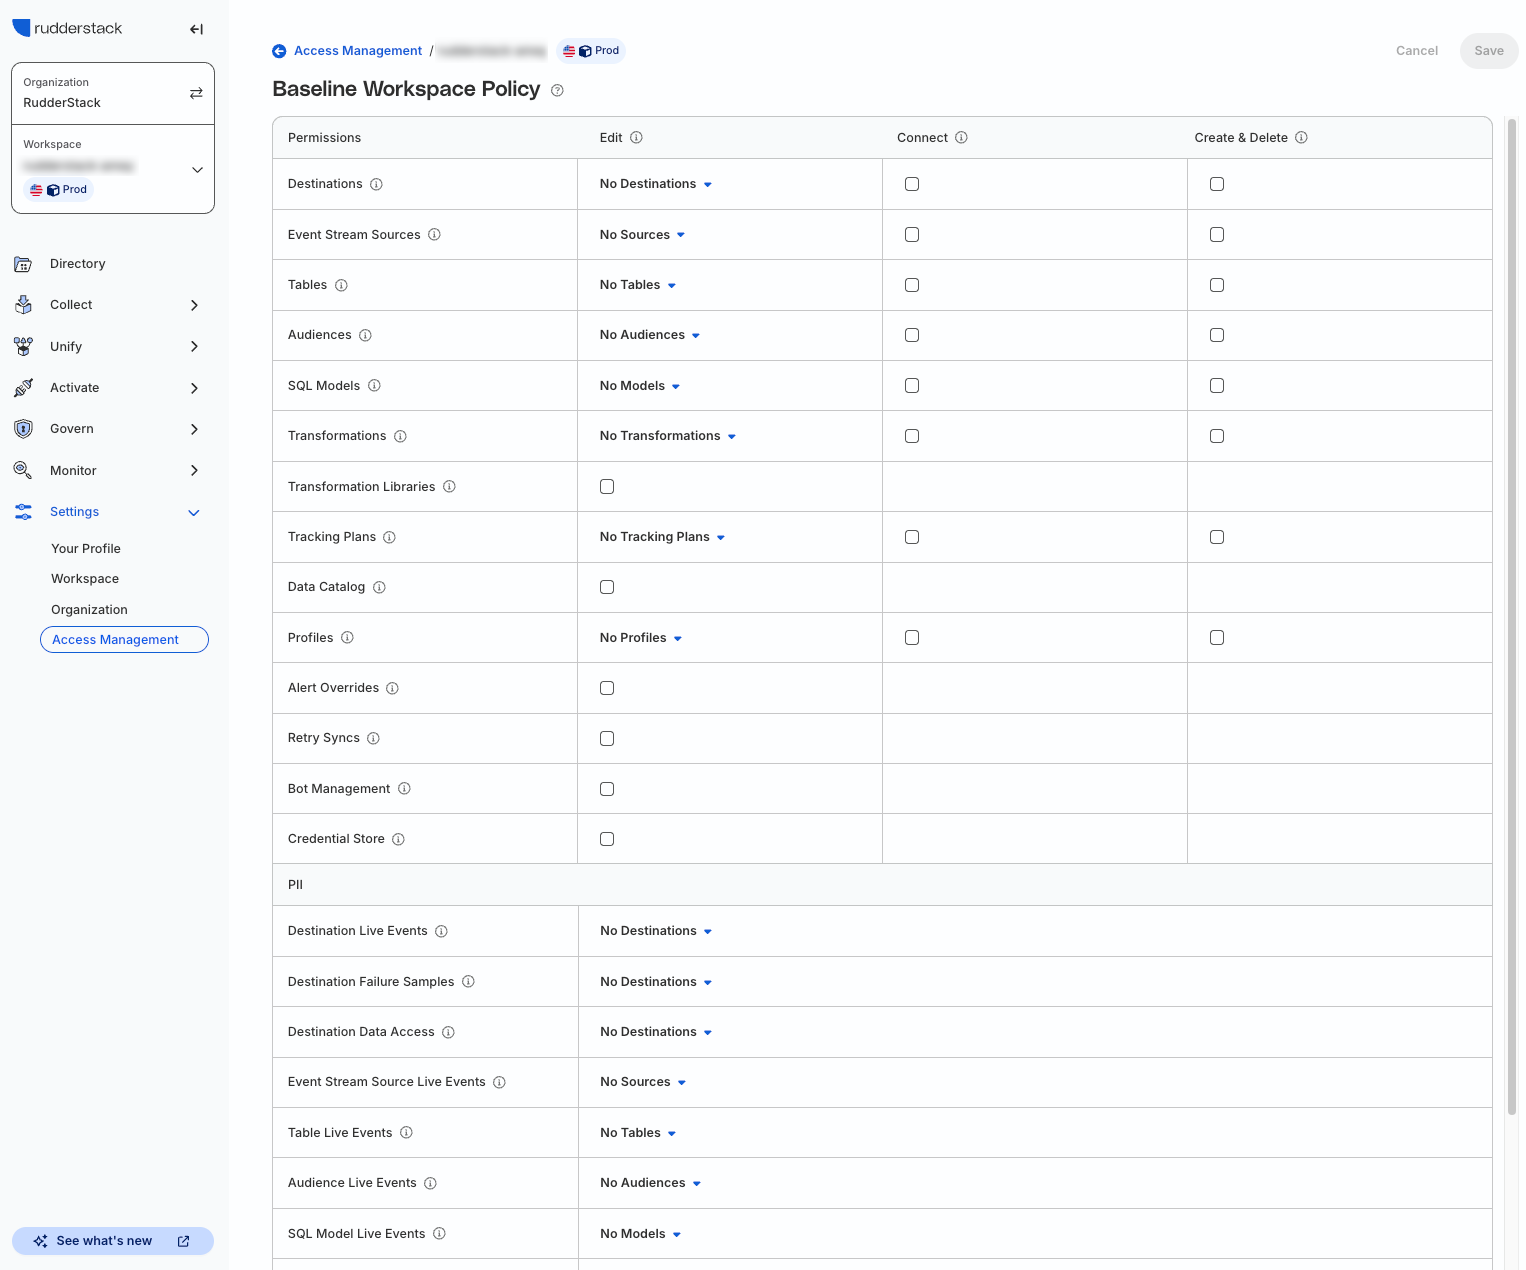Click the info icon next to Credential Store

tap(398, 839)
